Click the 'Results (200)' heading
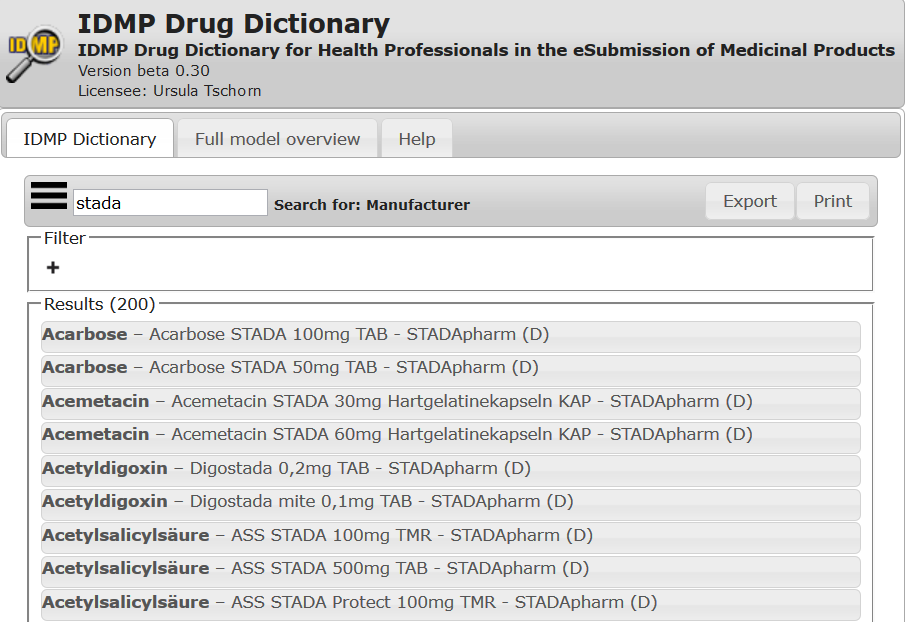905x622 pixels. point(100,304)
